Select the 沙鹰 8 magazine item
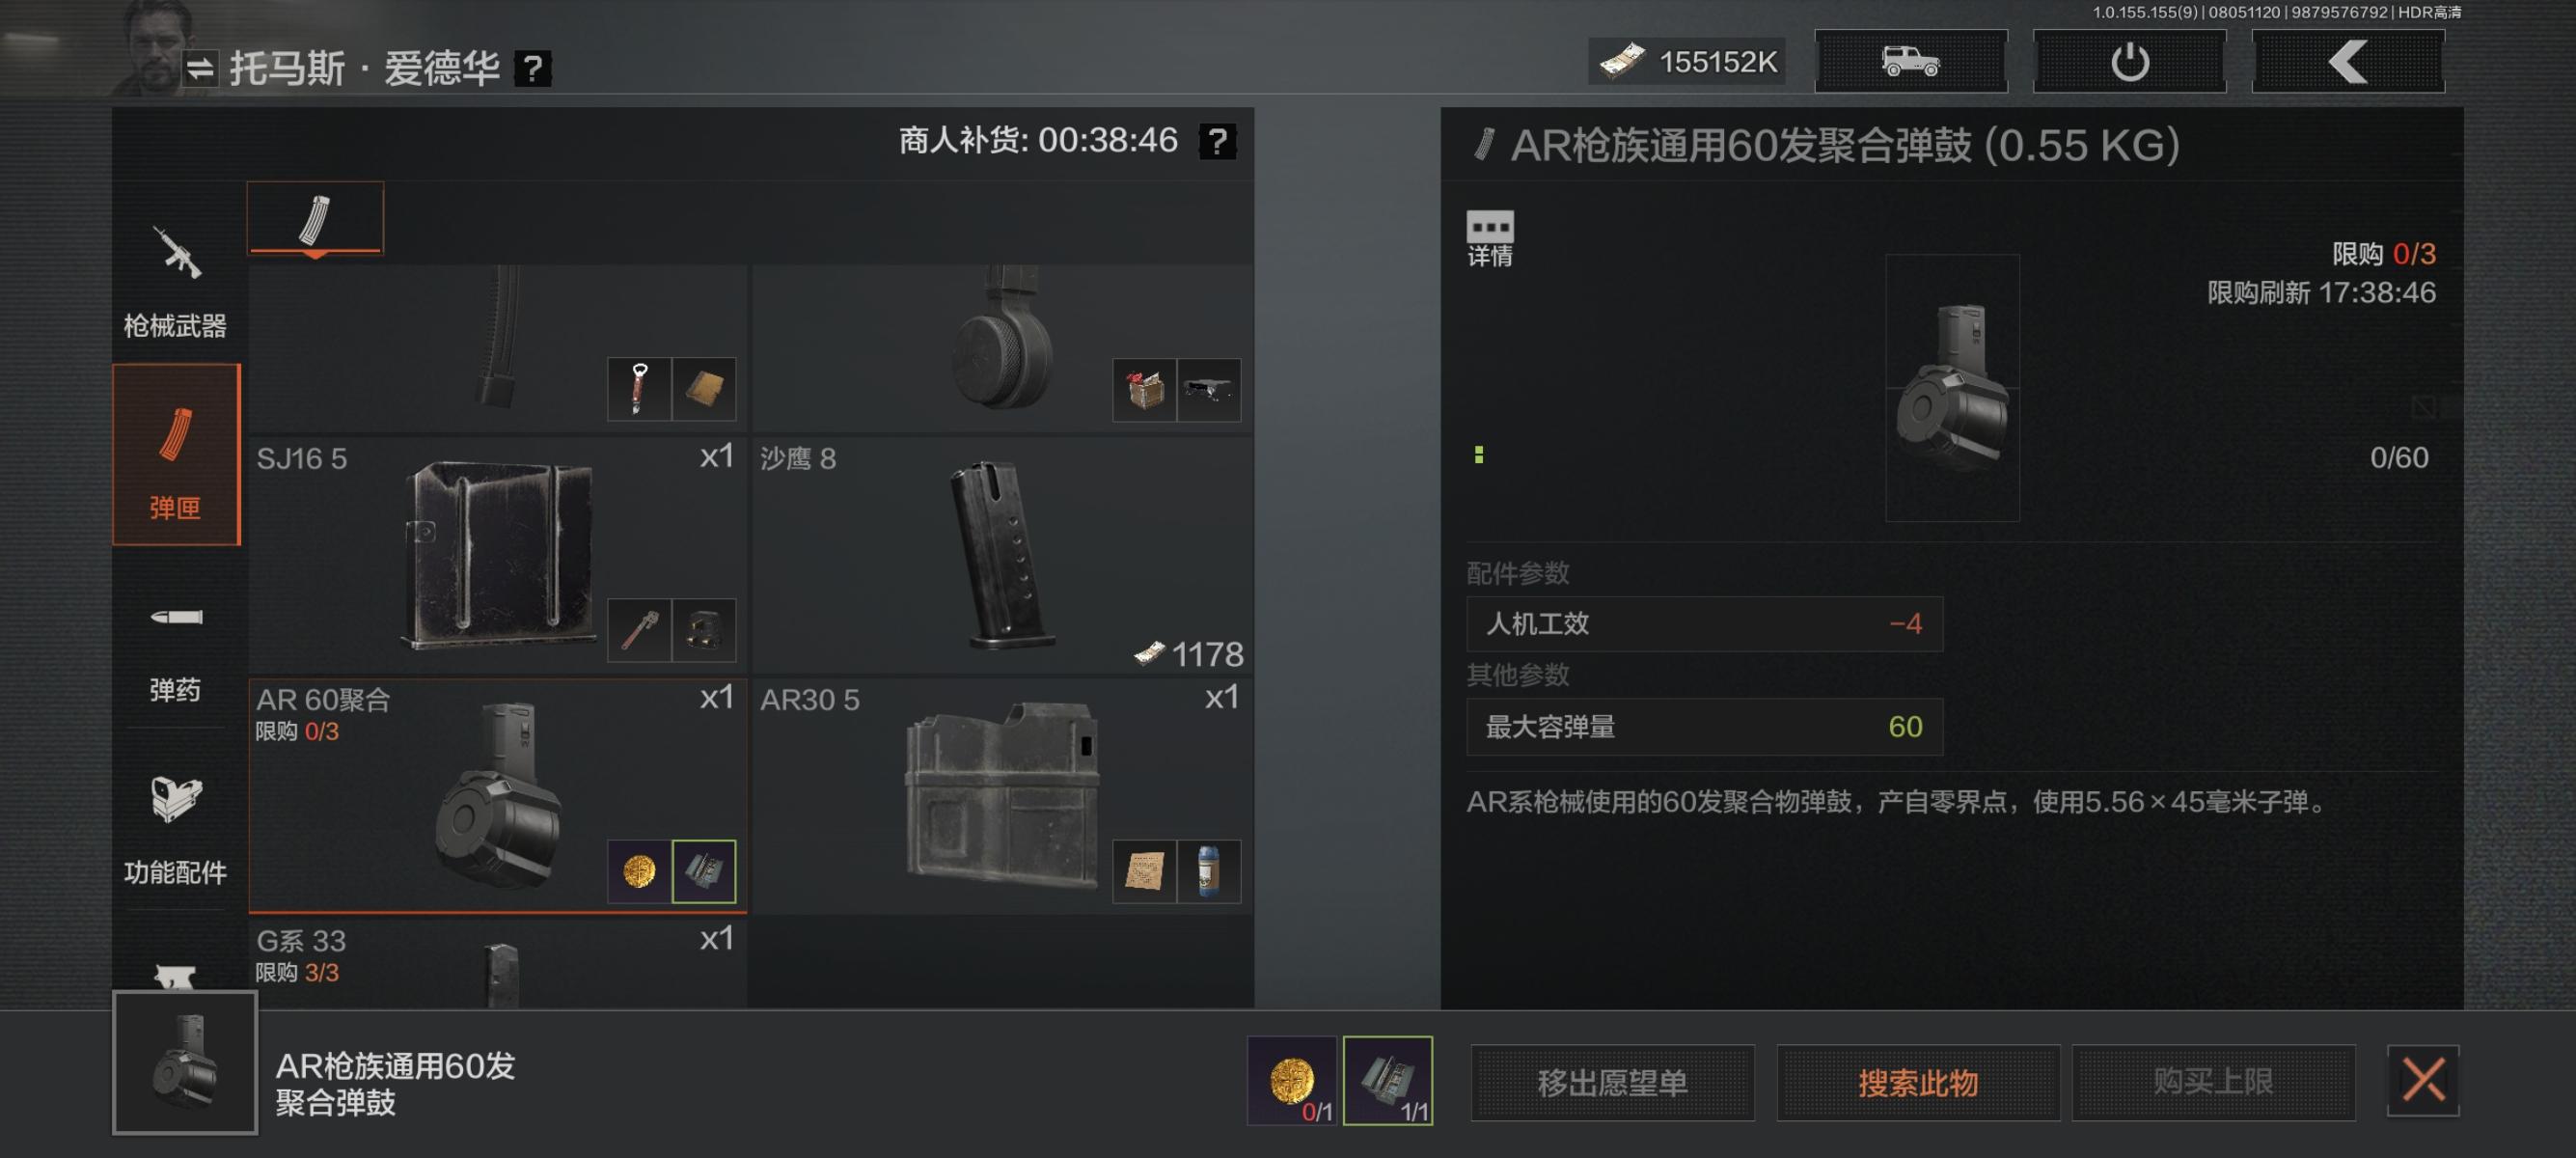 (x=1002, y=555)
